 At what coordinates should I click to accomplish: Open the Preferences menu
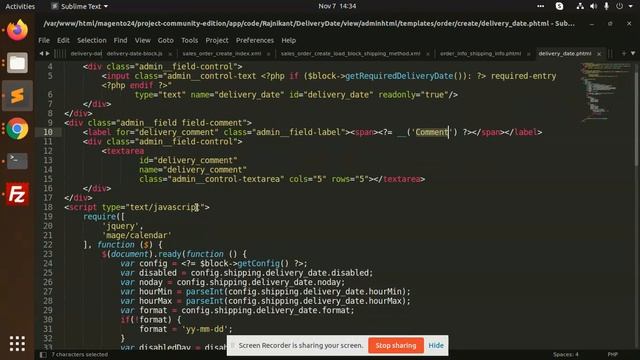(255, 40)
